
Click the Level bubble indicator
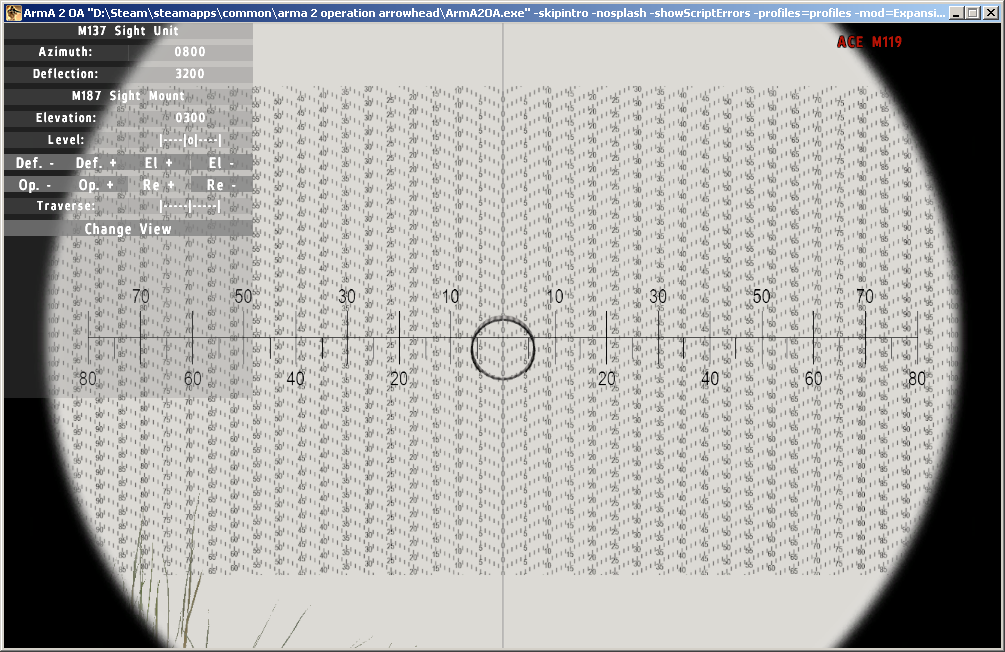(x=190, y=140)
